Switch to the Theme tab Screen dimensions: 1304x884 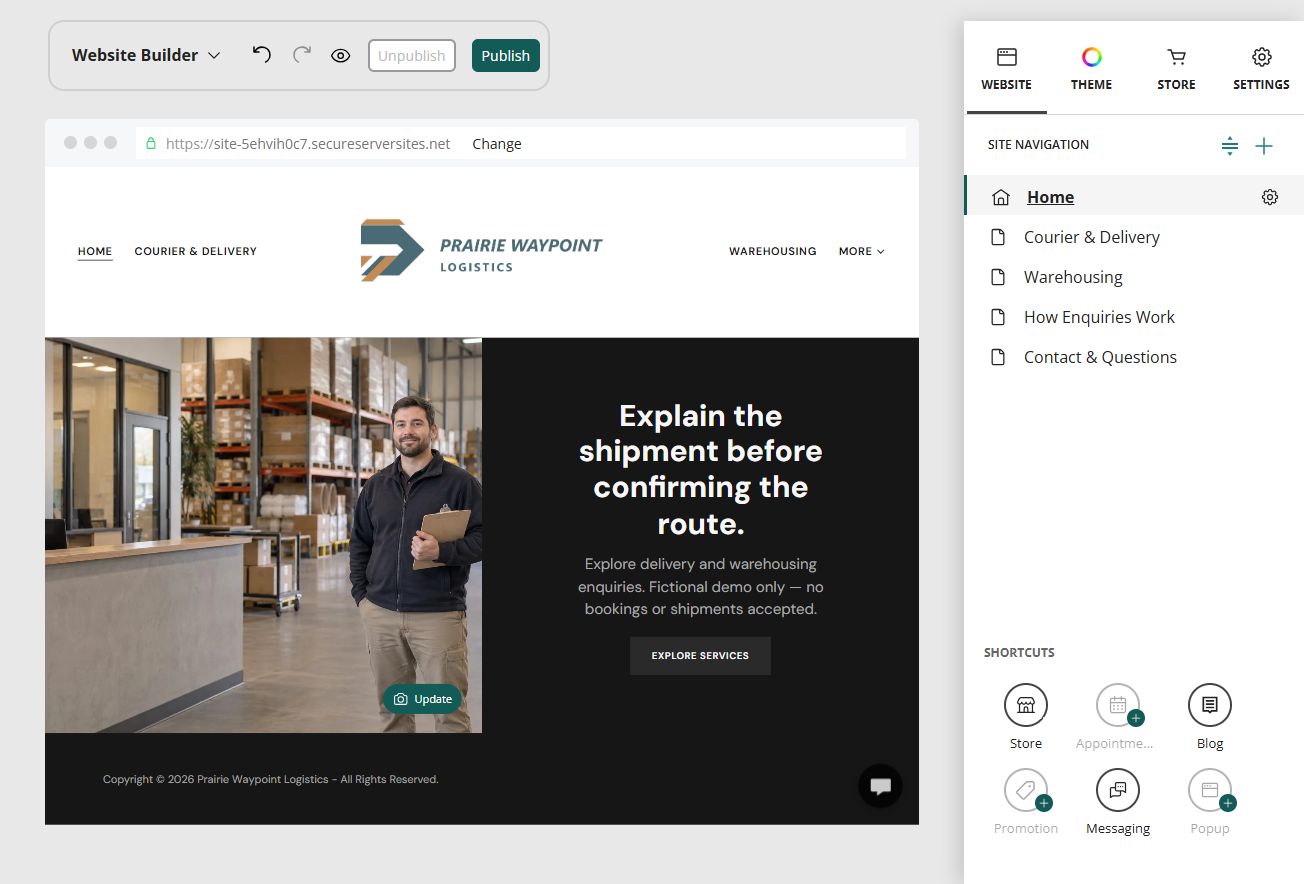1092,69
